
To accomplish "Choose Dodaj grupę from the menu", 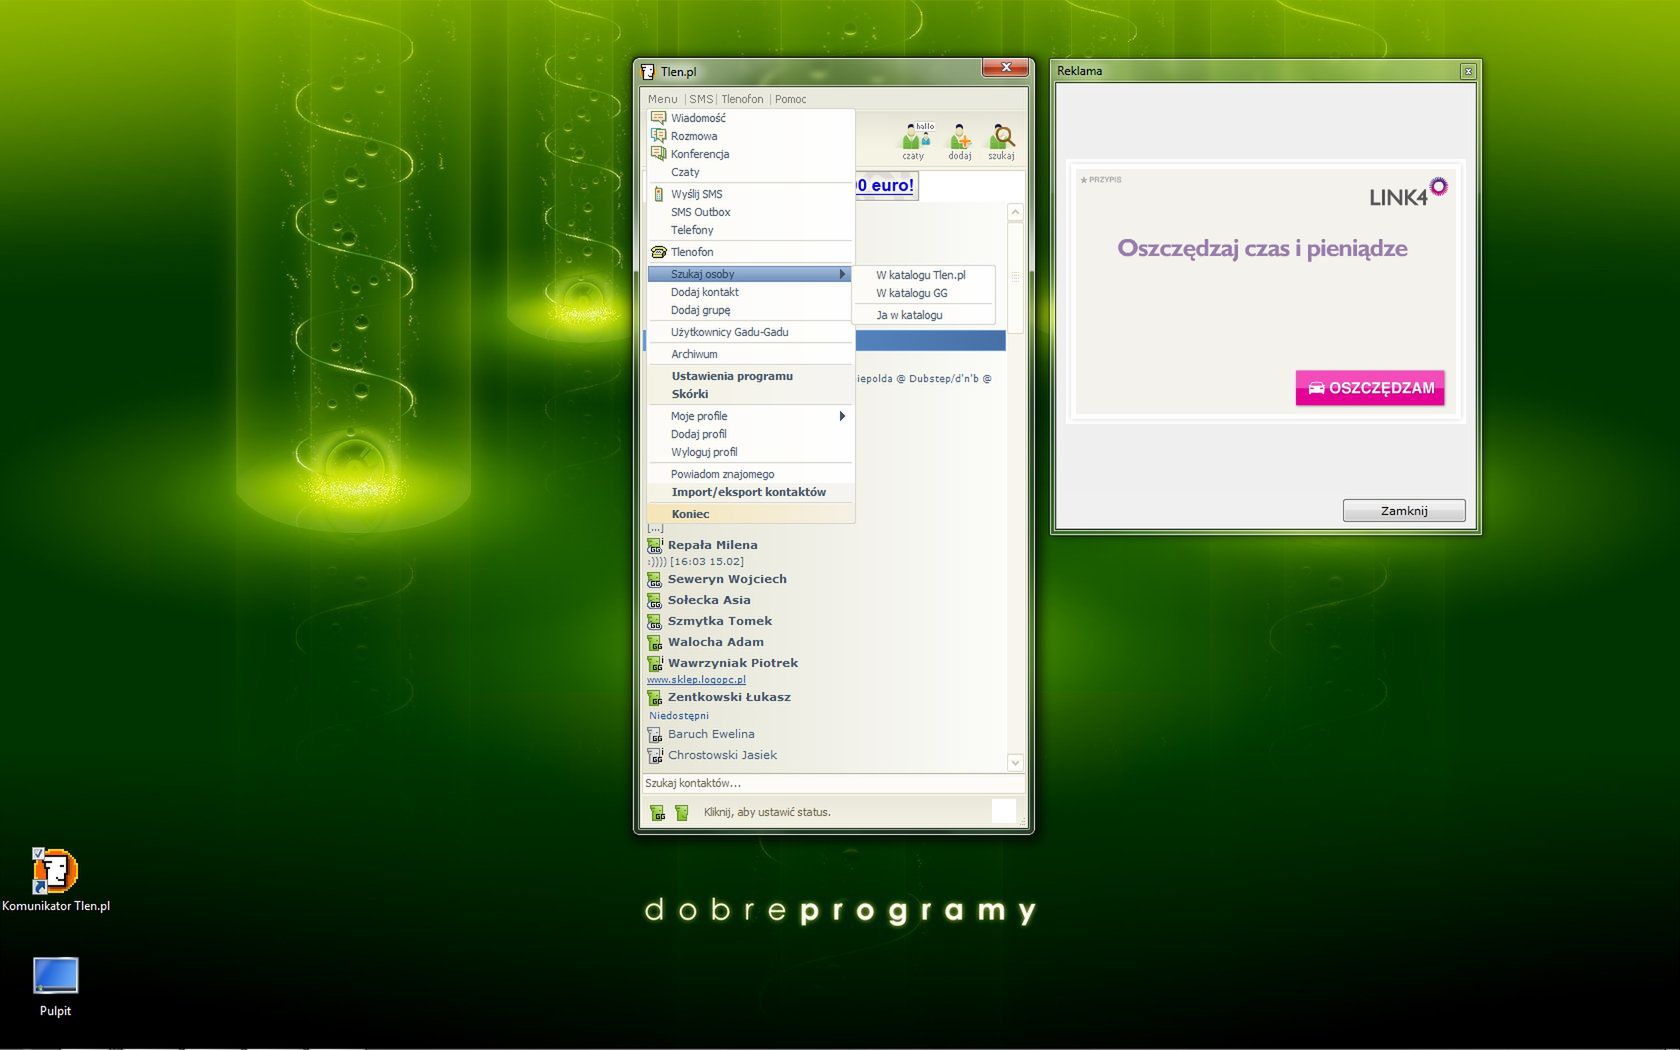I will pos(750,310).
